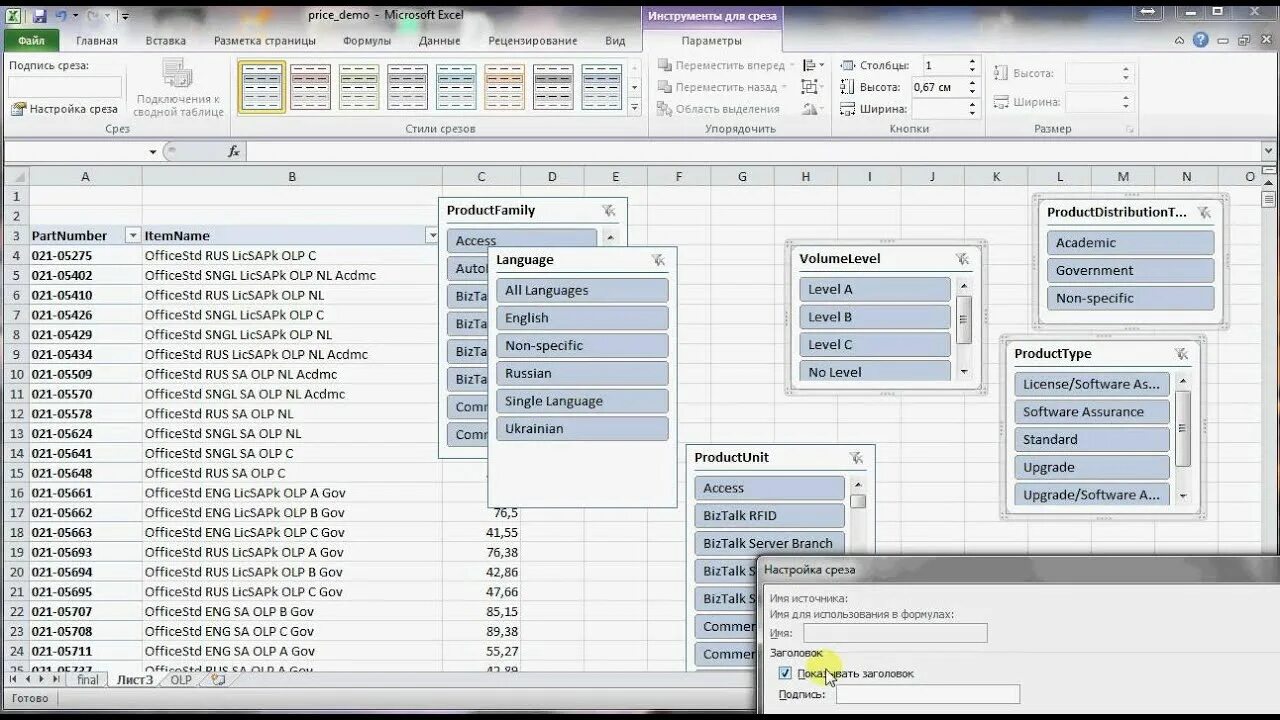Image resolution: width=1280 pixels, height=720 pixels.
Task: Clear the ProductDistributionType slicer filter
Action: tap(1204, 212)
